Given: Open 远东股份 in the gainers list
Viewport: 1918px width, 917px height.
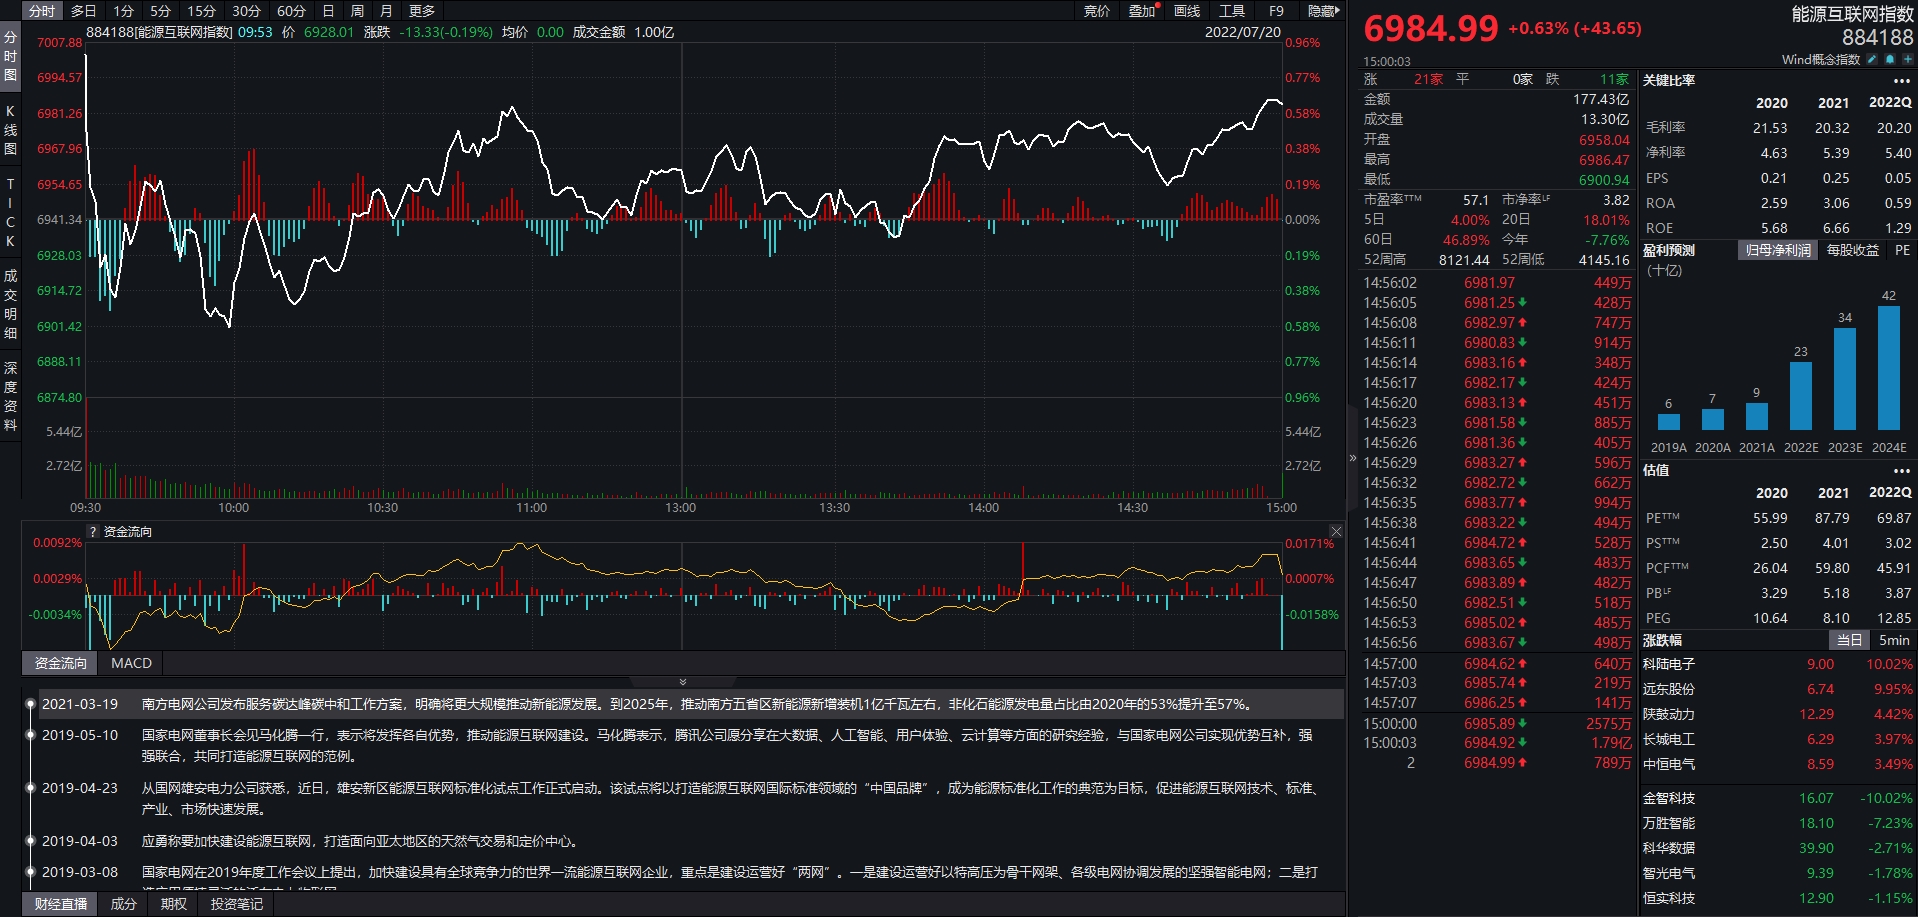Looking at the screenshot, I should pyautogui.click(x=1778, y=689).
